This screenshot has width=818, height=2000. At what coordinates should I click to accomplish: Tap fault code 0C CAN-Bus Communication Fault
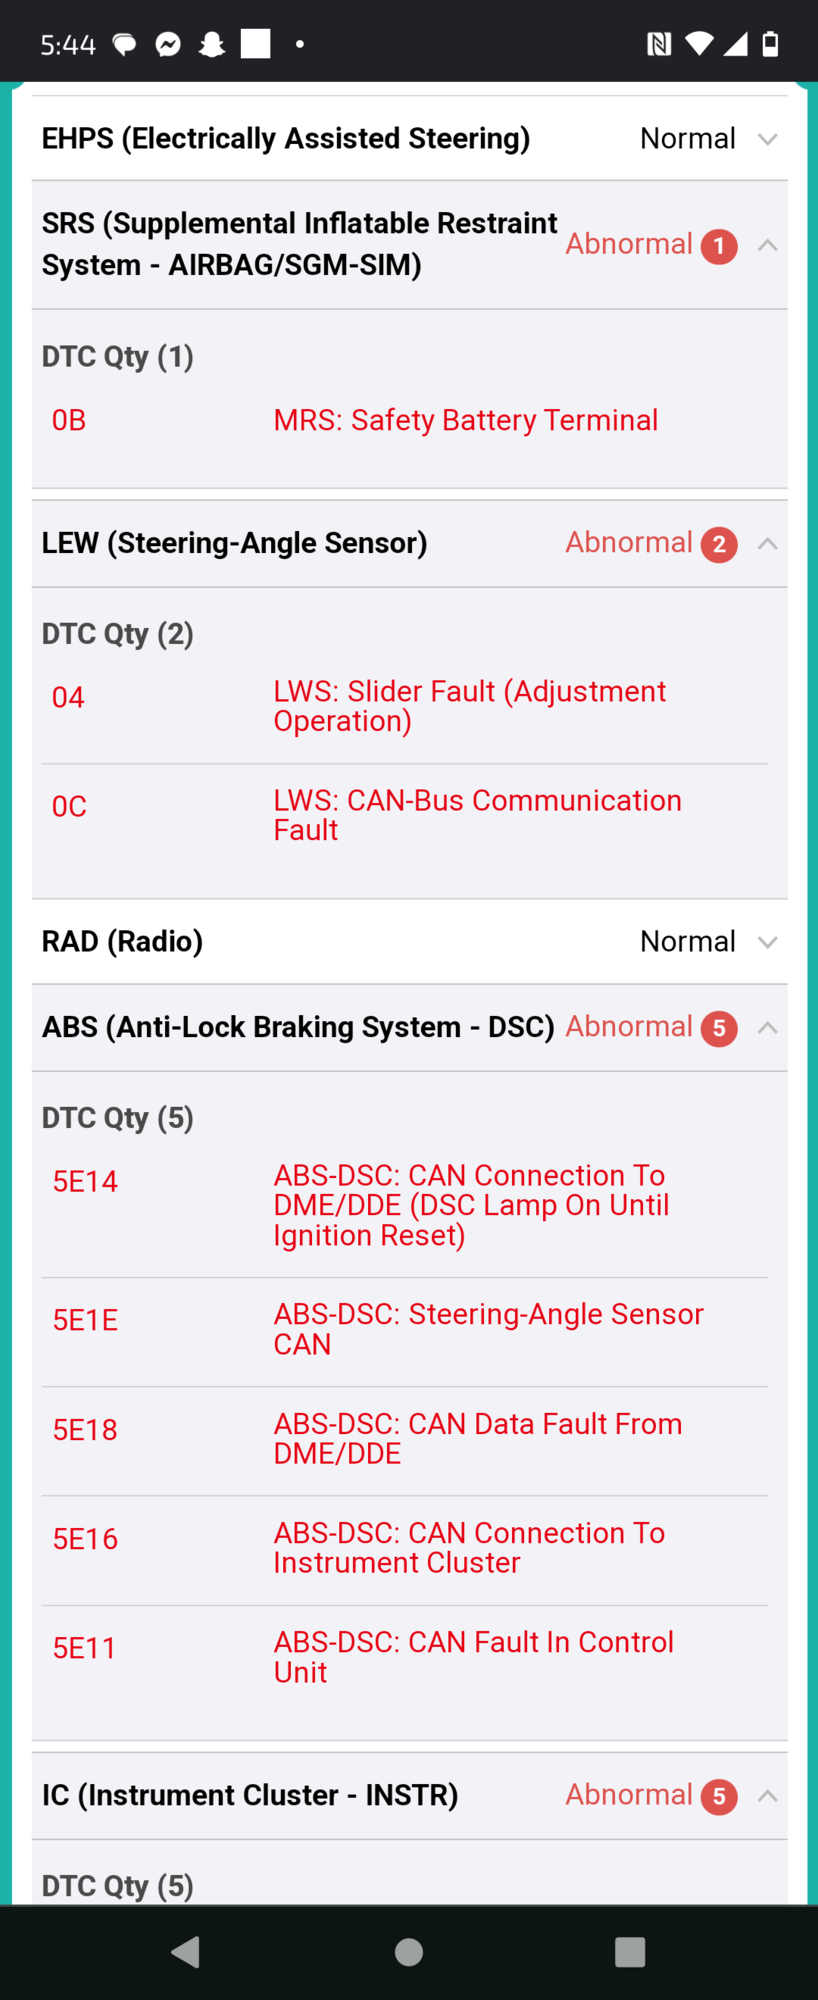[x=477, y=815]
